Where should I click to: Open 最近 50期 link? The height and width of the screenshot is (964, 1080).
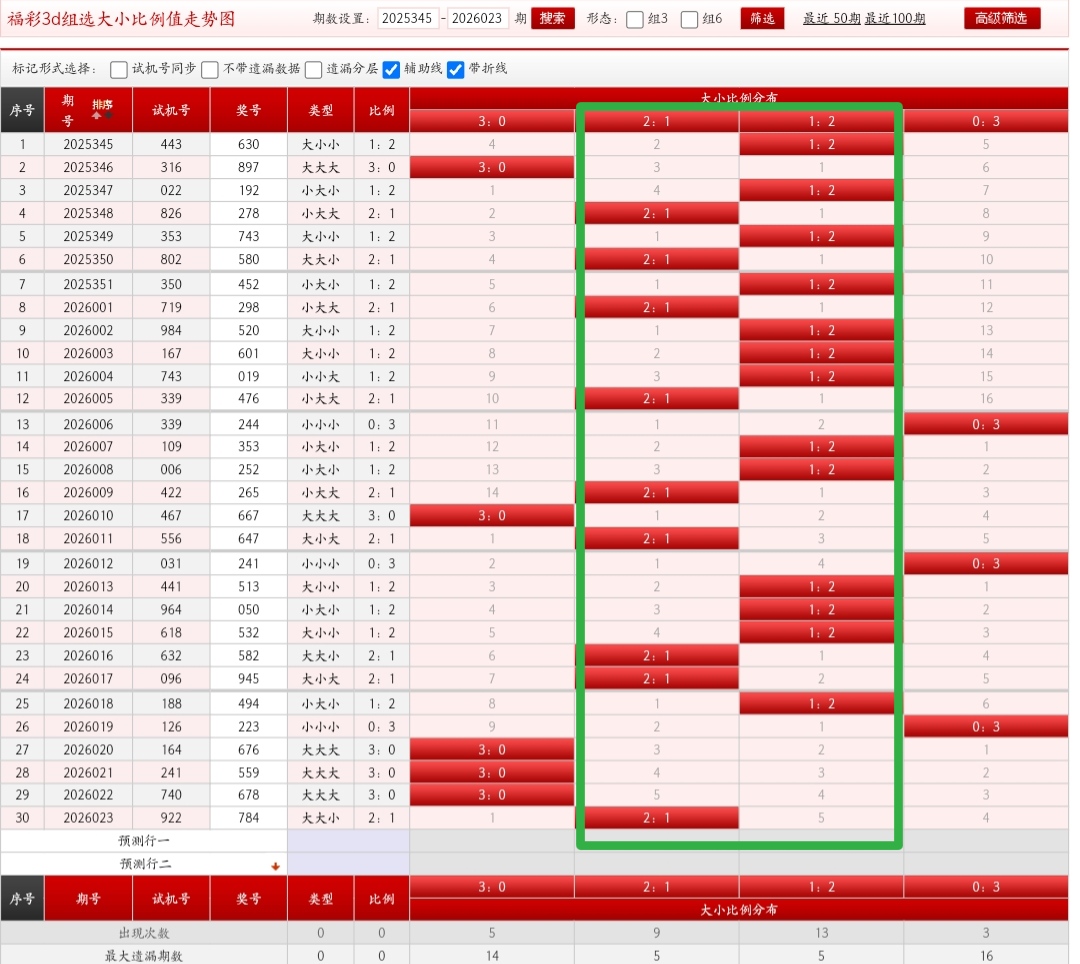tap(831, 19)
